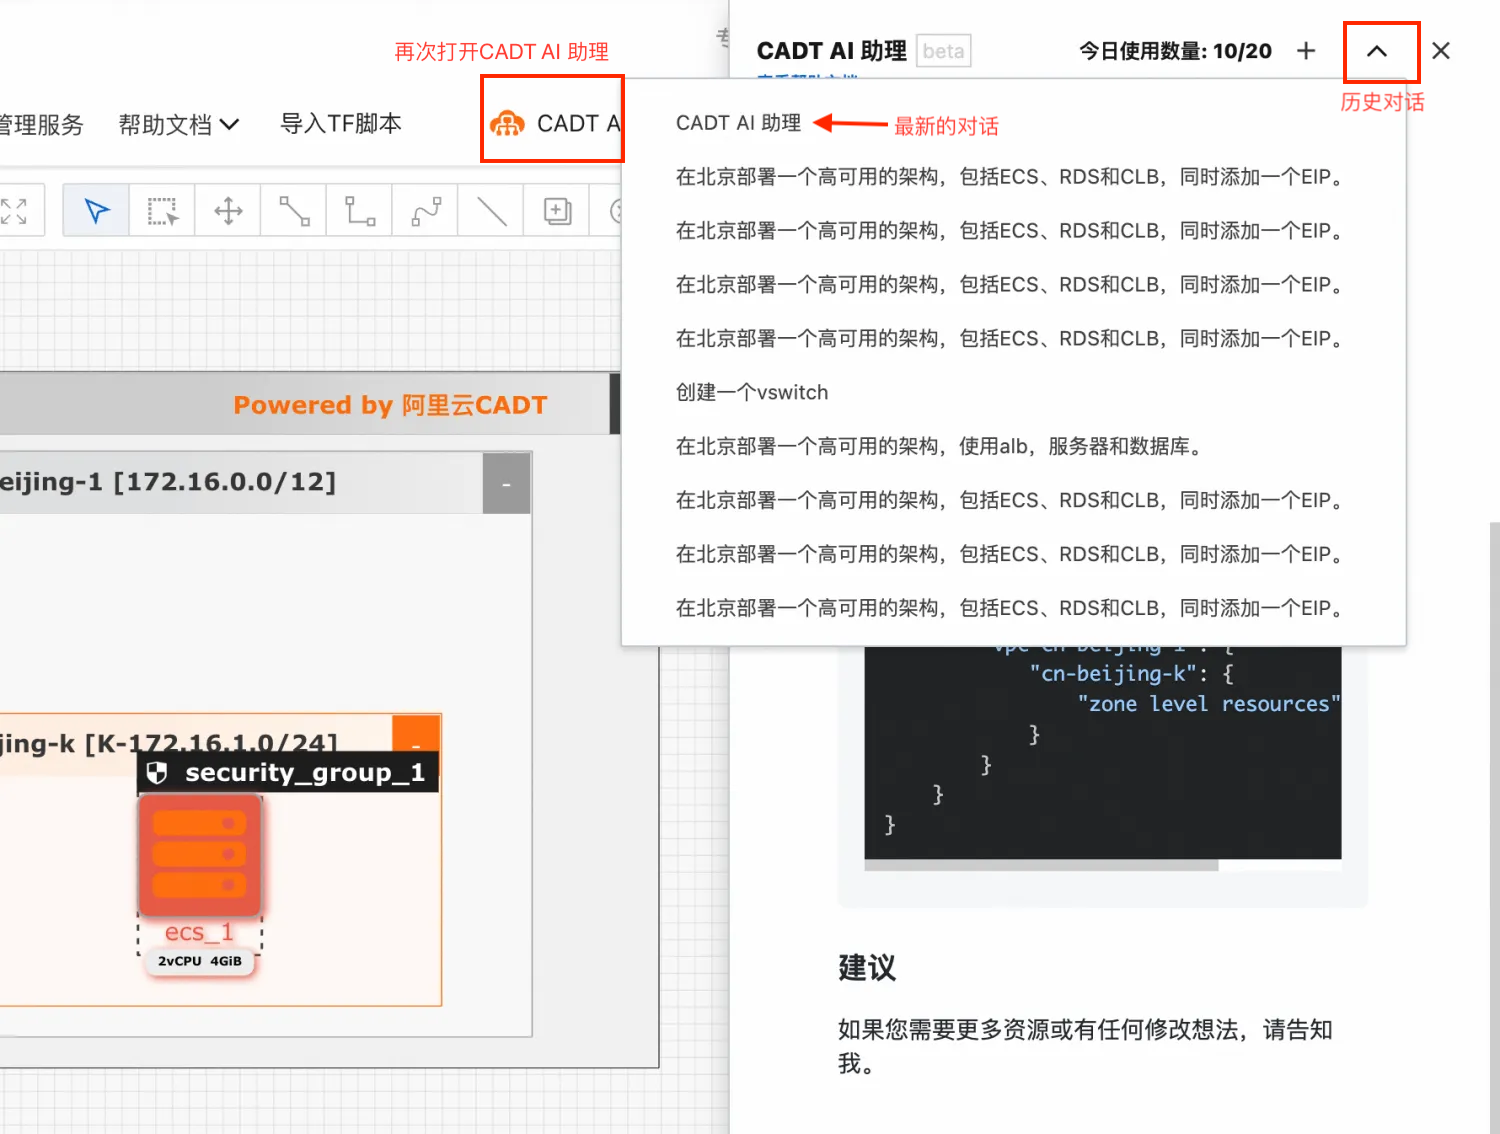Click the 2vCPU 4GiB spec badge
1500x1134 pixels.
pyautogui.click(x=200, y=961)
